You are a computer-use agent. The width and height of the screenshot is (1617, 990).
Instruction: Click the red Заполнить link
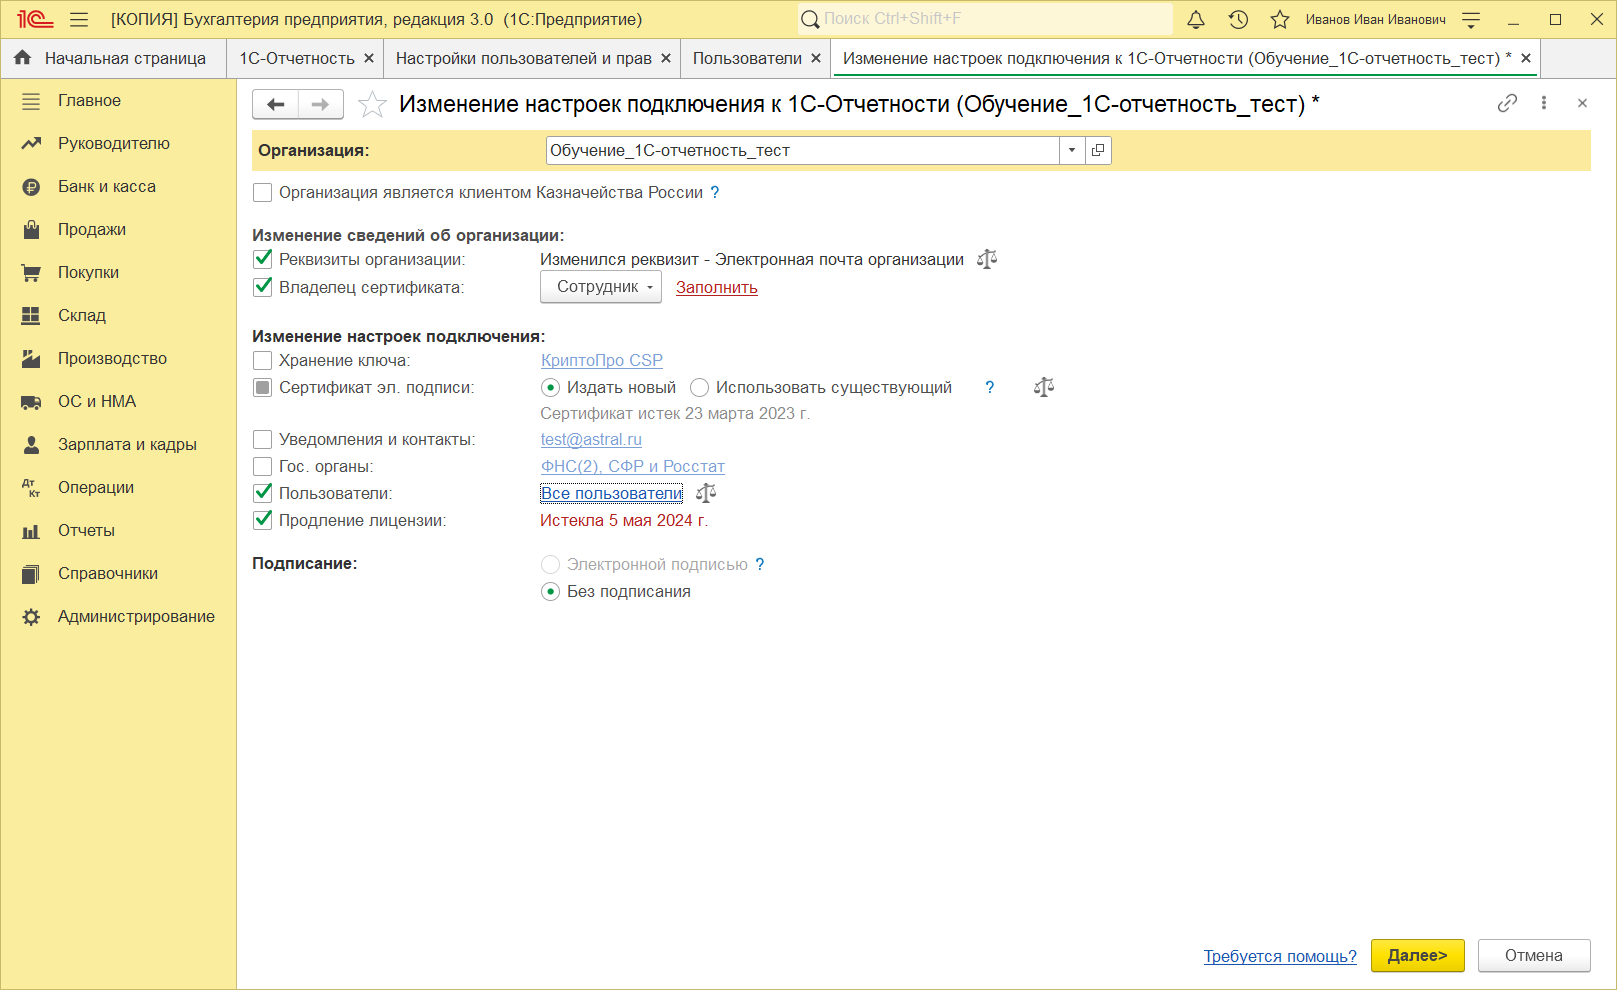(x=717, y=287)
